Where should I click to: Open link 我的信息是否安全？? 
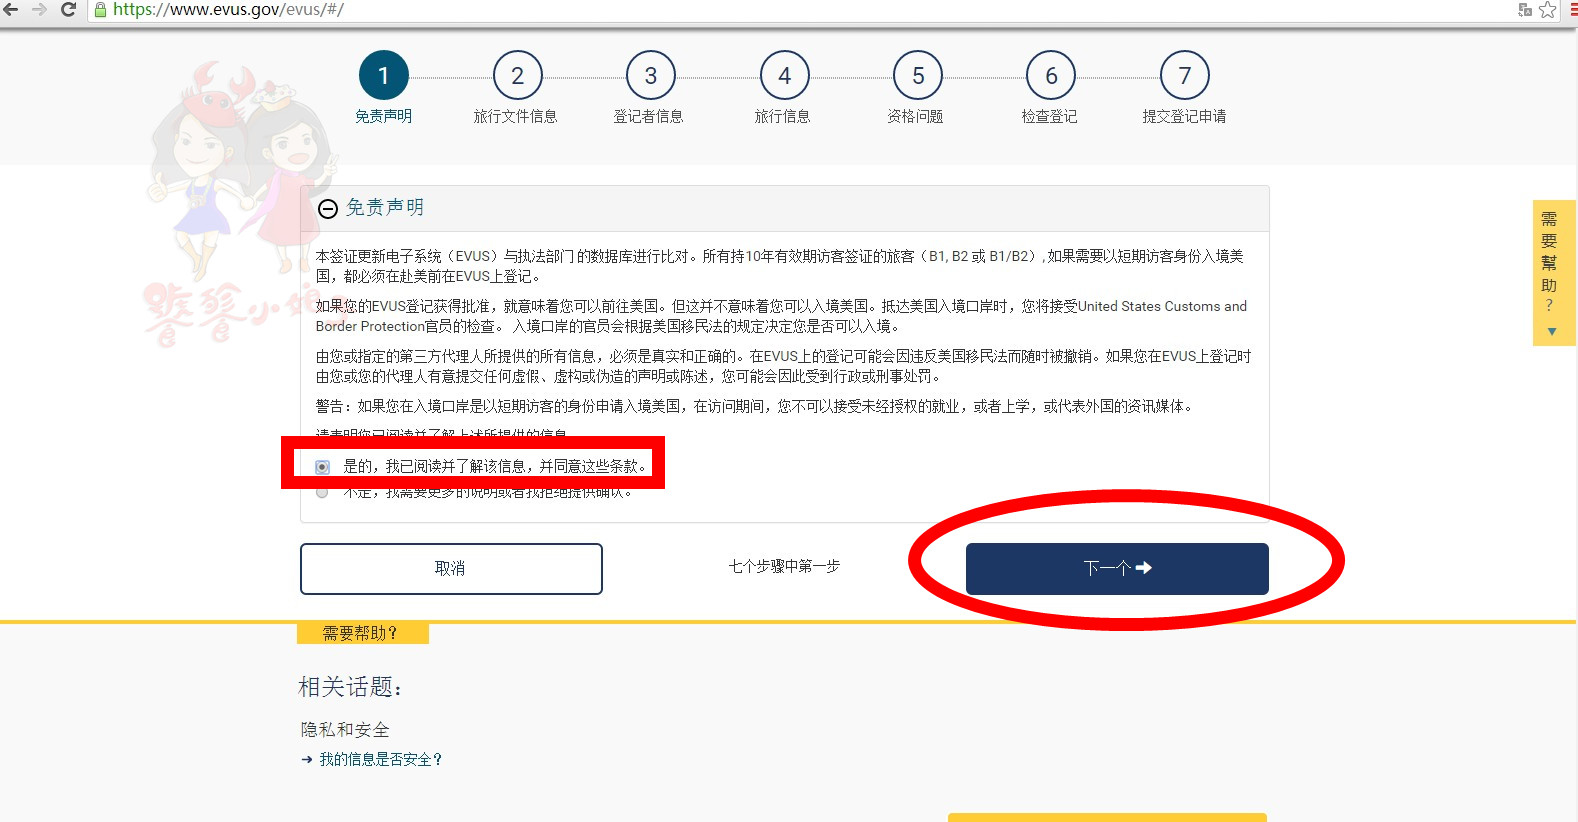380,760
